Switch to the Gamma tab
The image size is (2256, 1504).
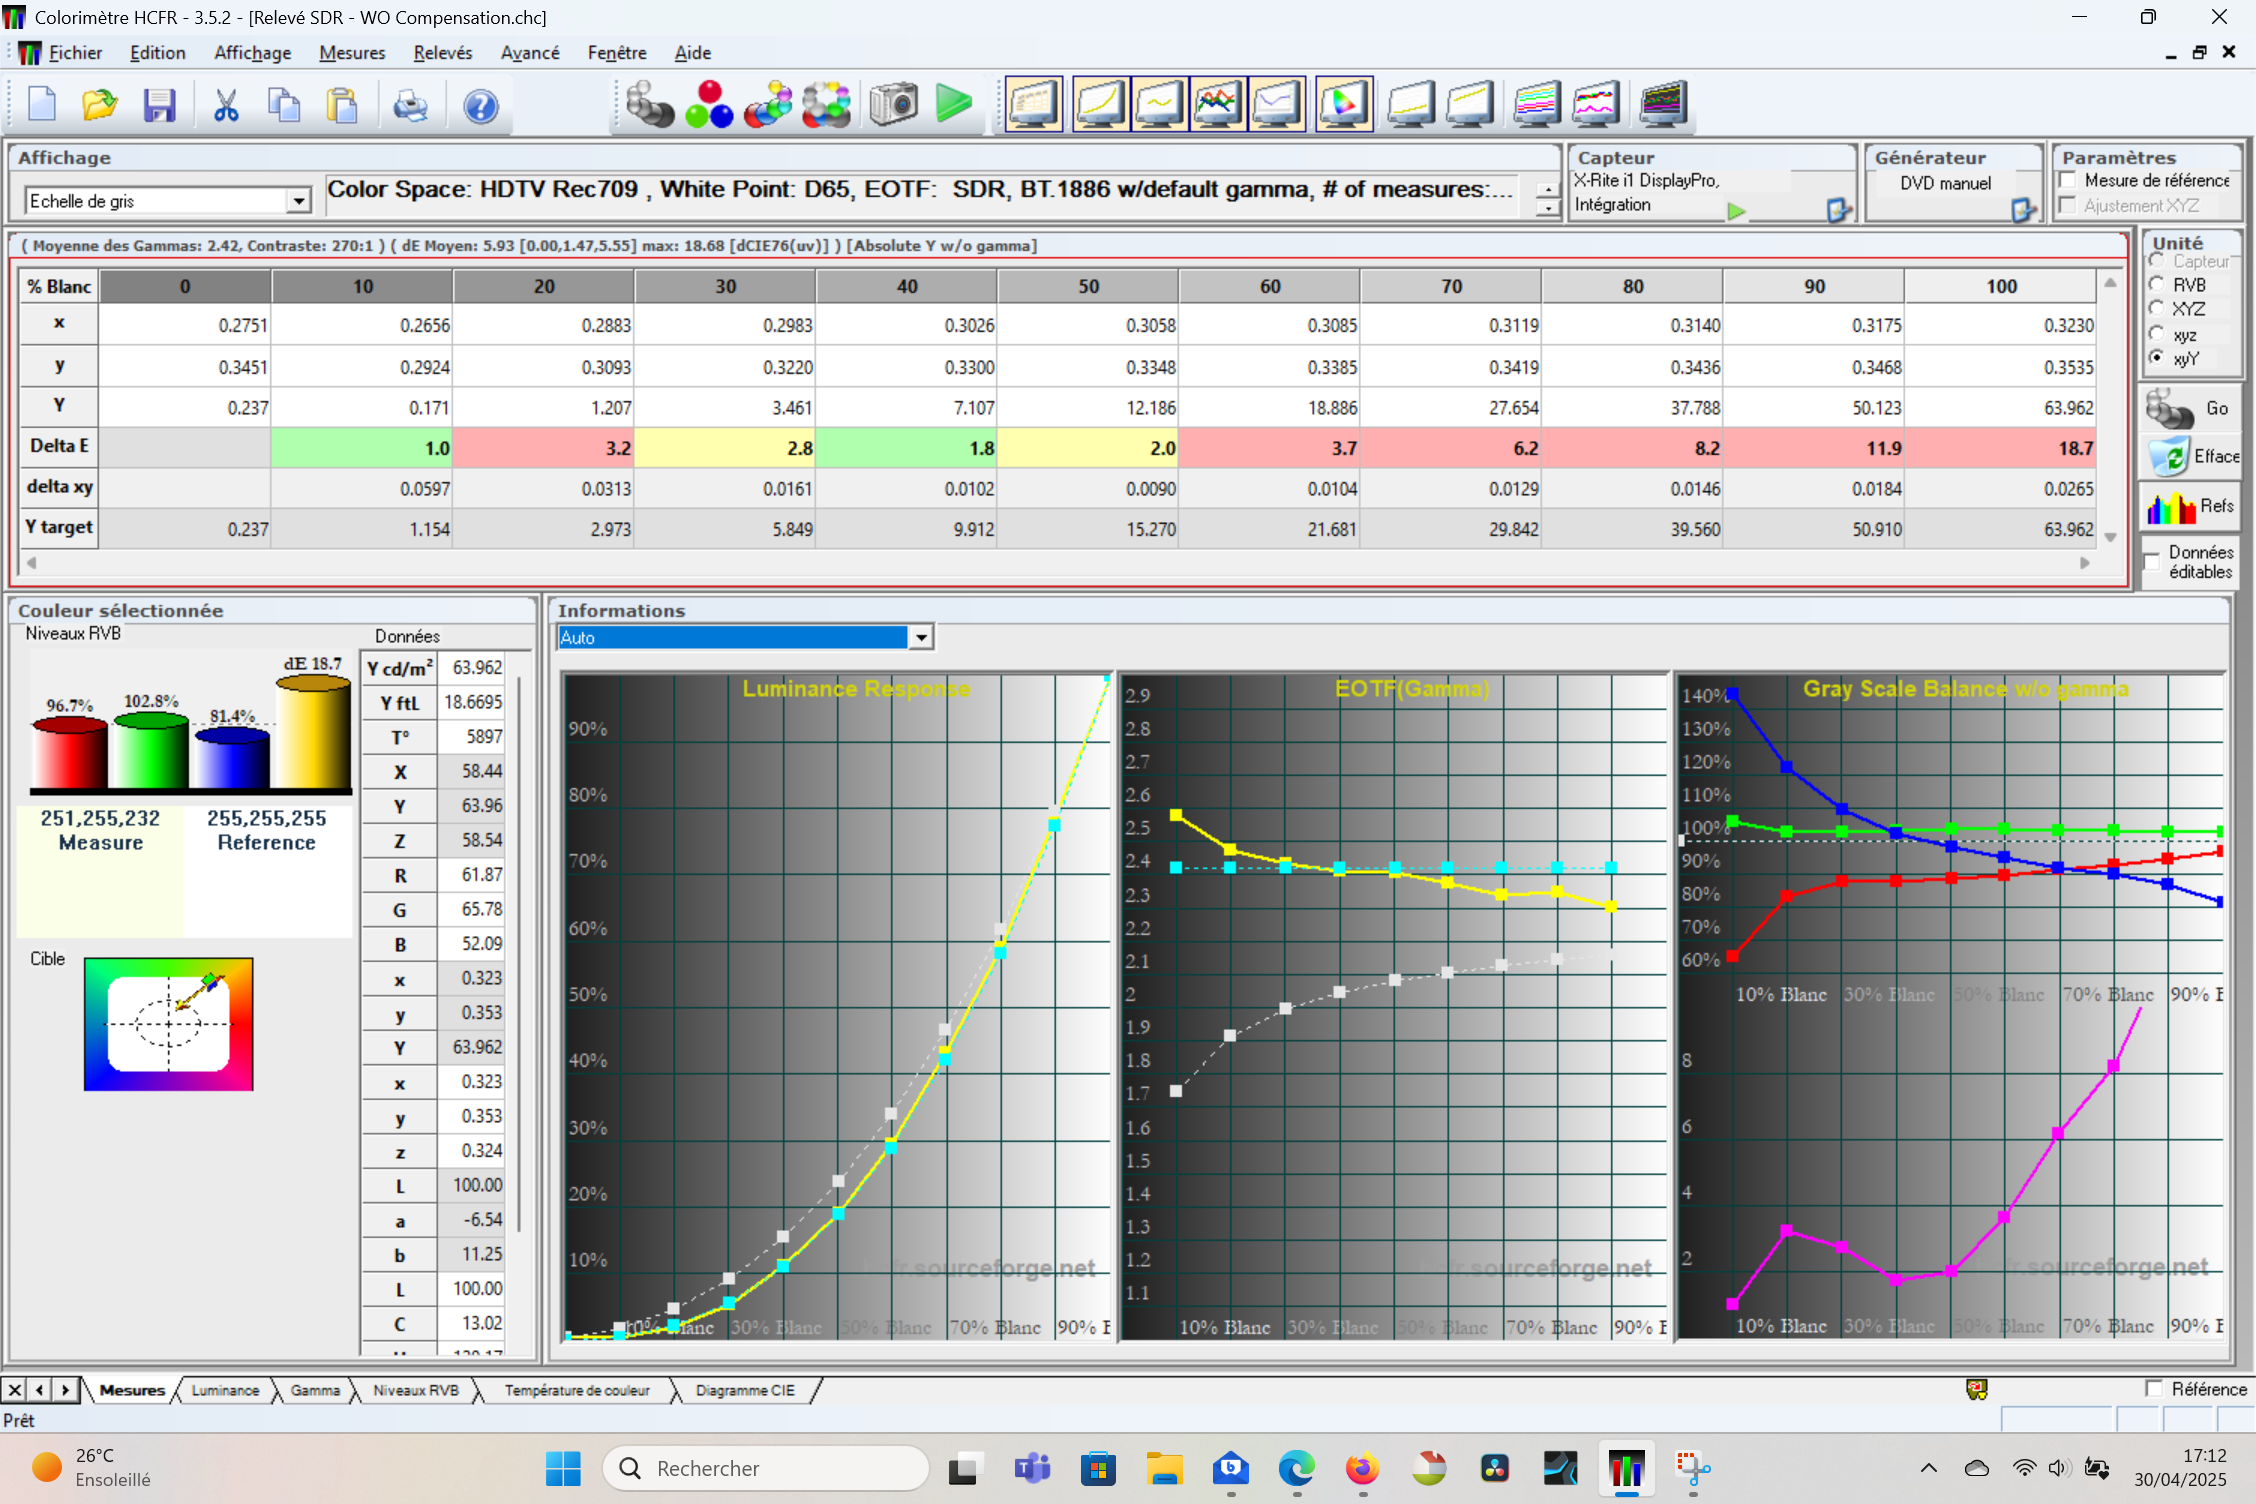click(315, 1390)
